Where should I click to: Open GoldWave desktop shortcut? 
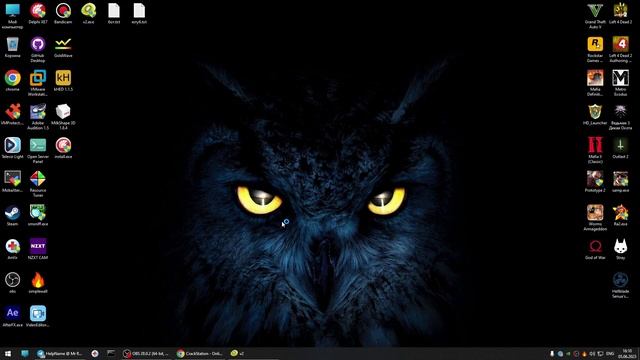pyautogui.click(x=63, y=47)
